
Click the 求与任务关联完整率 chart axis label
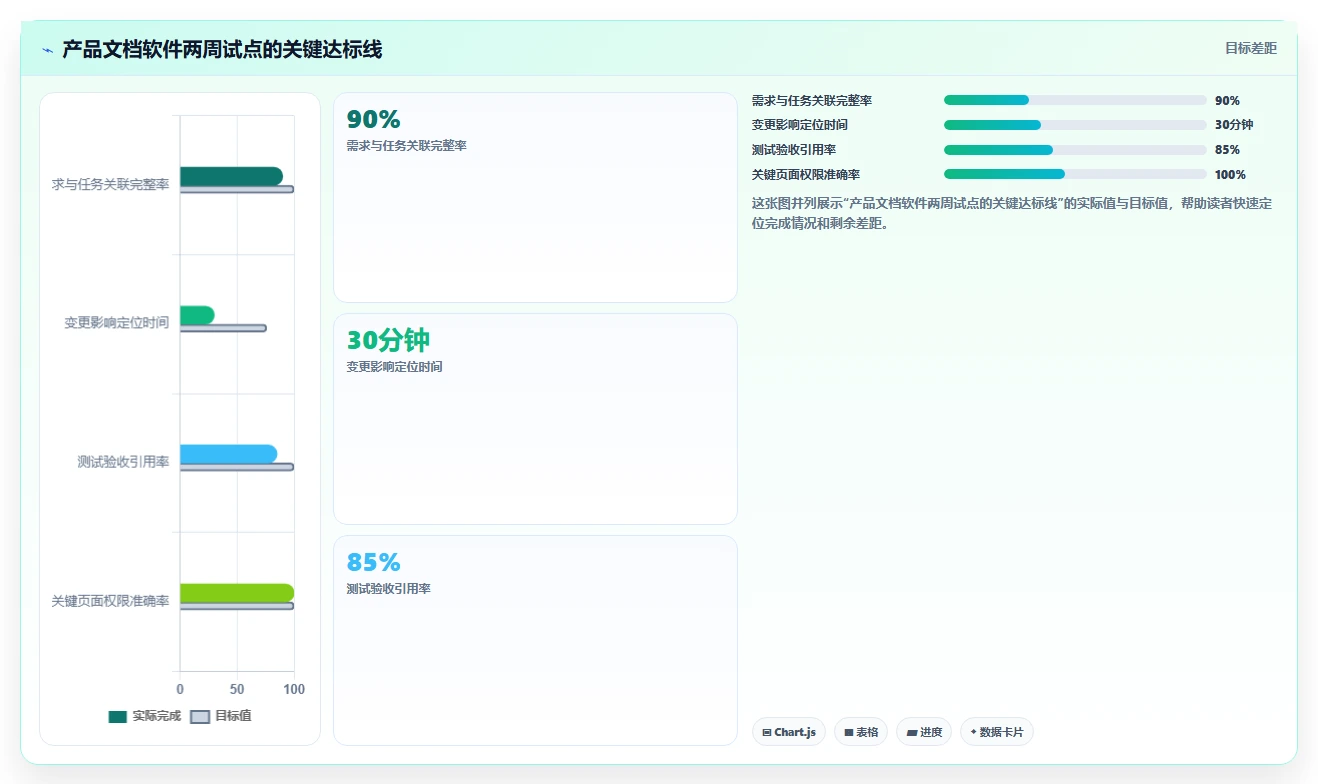point(110,184)
